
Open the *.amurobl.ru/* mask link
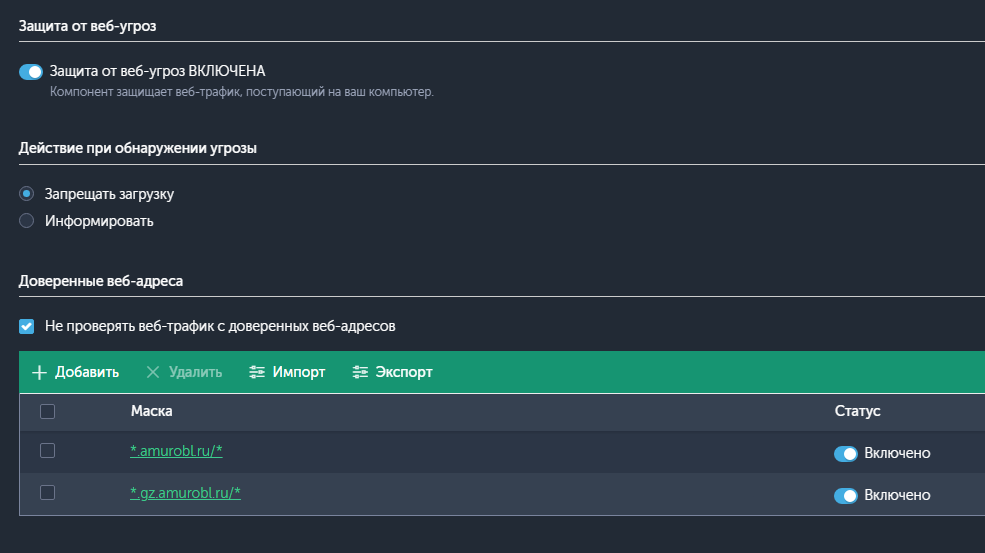176,451
